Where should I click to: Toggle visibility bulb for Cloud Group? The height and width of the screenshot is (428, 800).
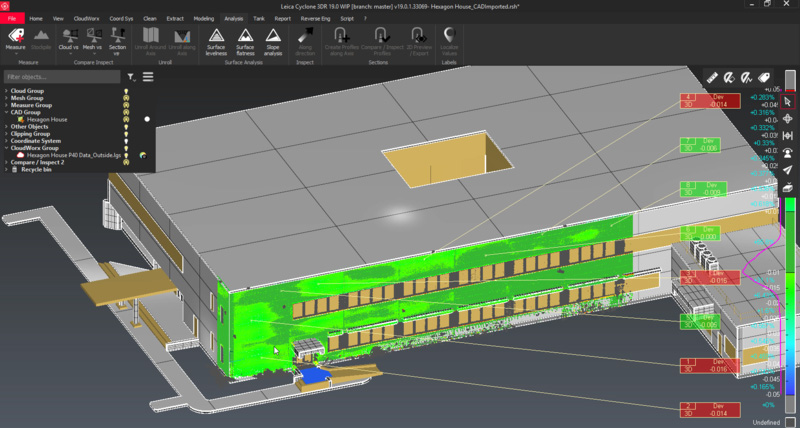126,91
